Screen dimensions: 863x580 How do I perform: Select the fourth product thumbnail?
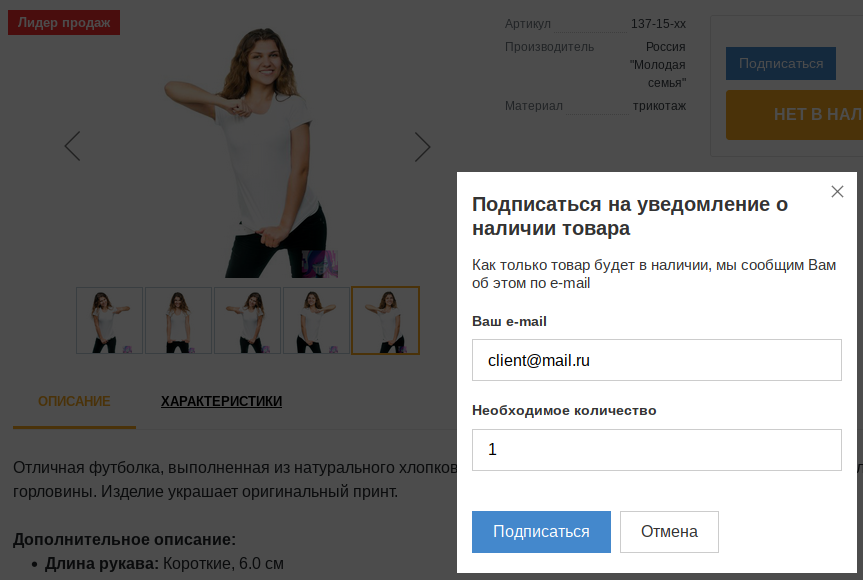click(316, 321)
